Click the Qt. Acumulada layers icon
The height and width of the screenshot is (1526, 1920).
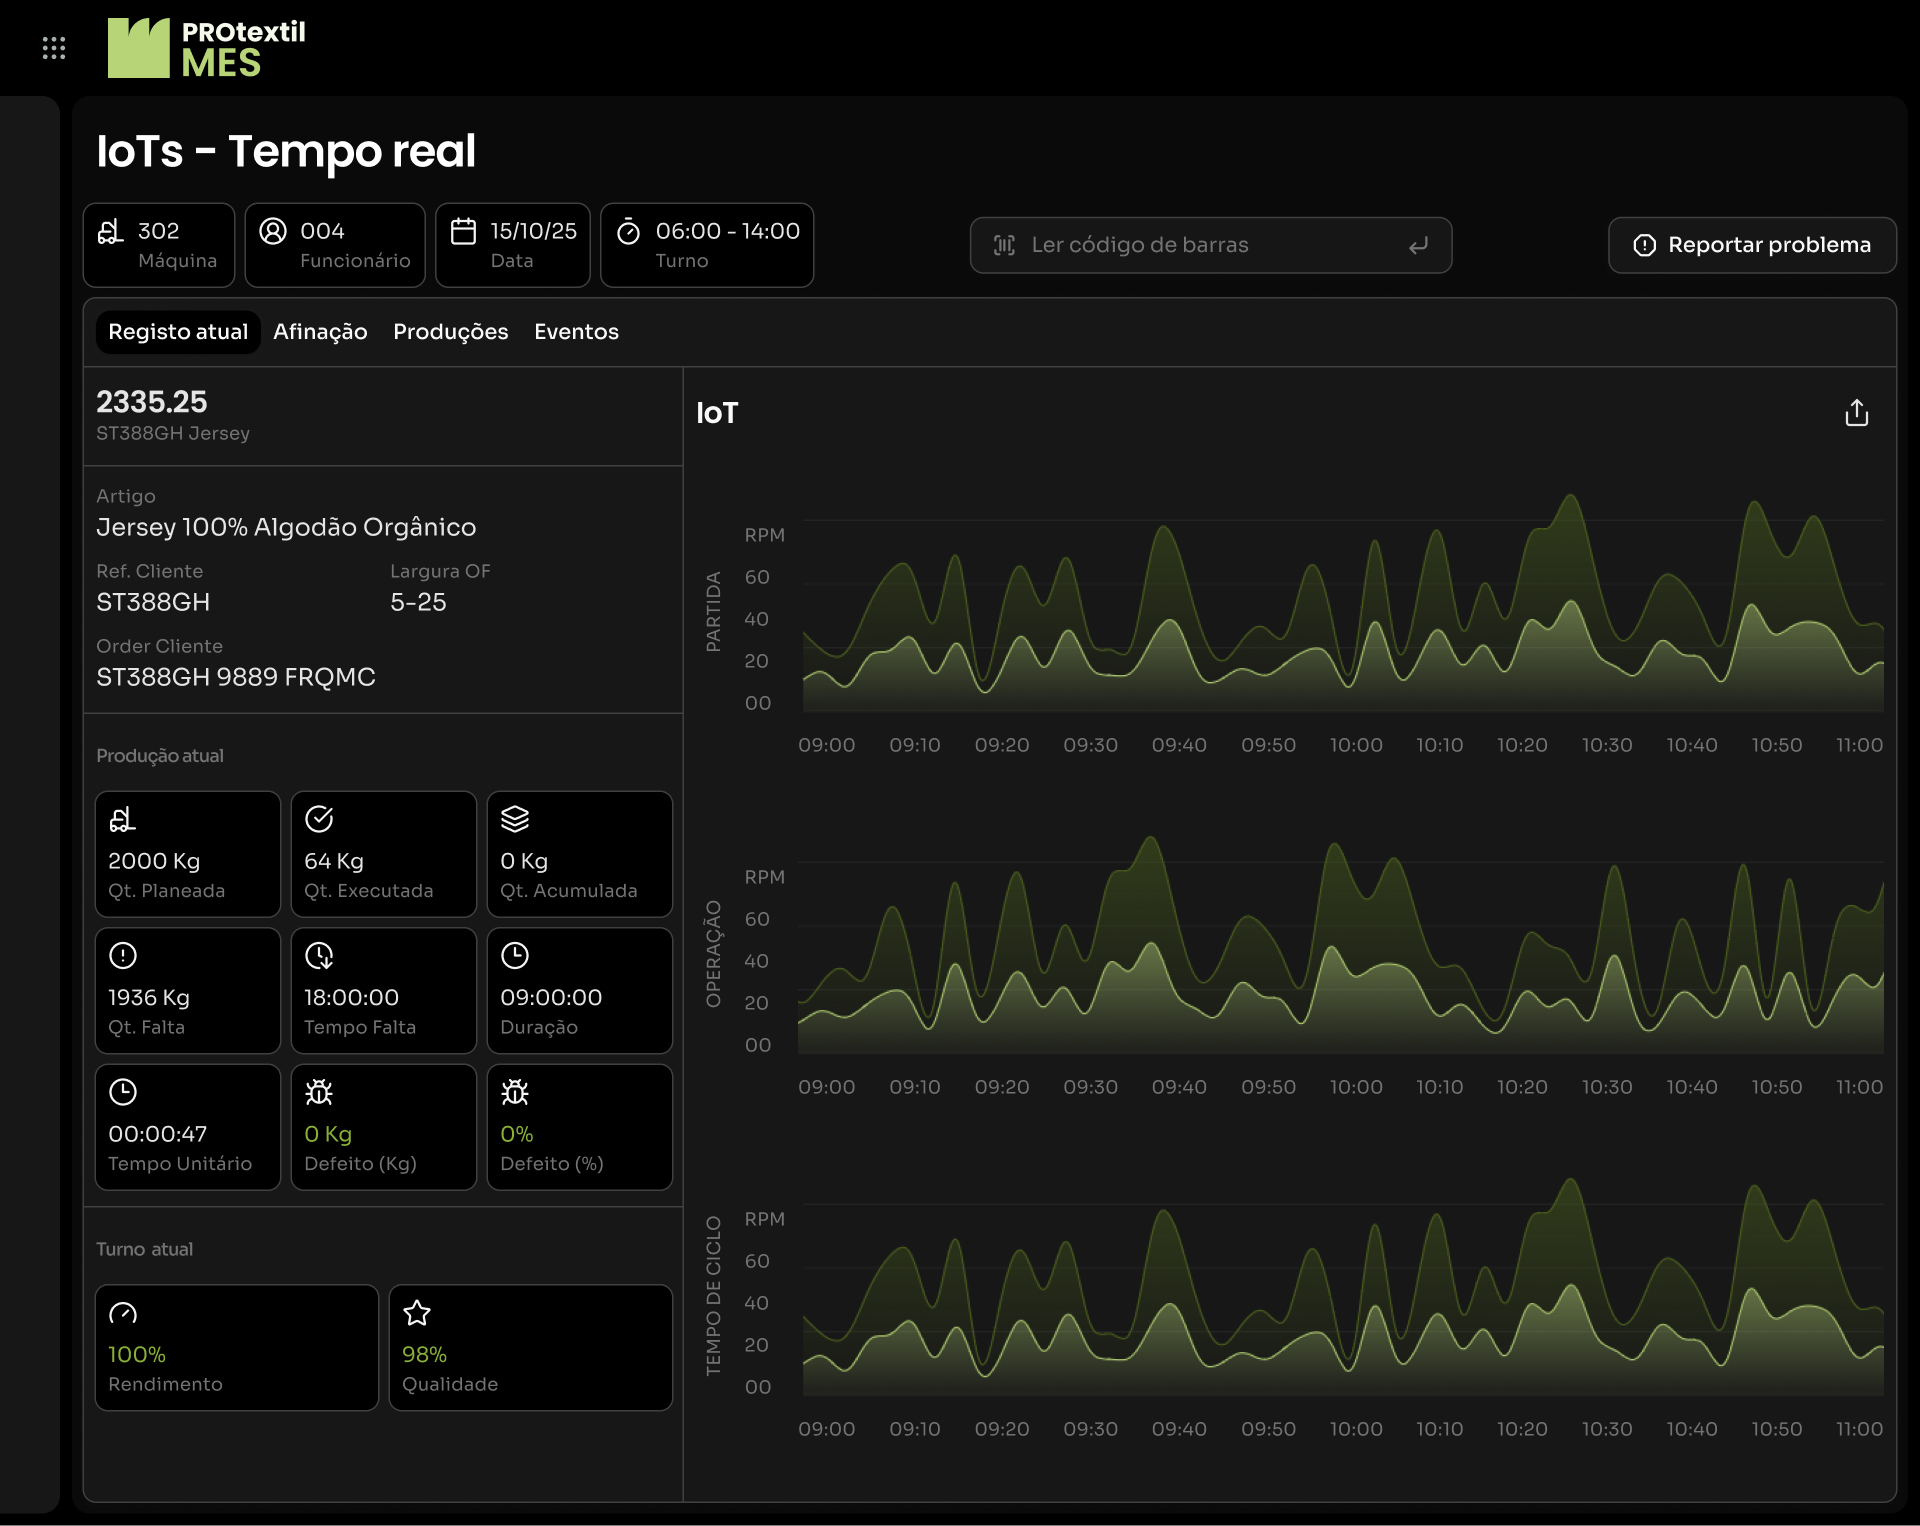click(x=515, y=819)
